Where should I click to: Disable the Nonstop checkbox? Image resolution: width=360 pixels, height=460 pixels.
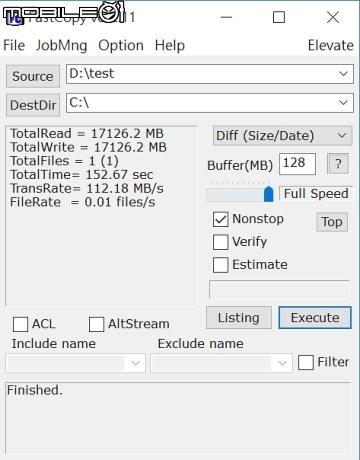pyautogui.click(x=220, y=219)
